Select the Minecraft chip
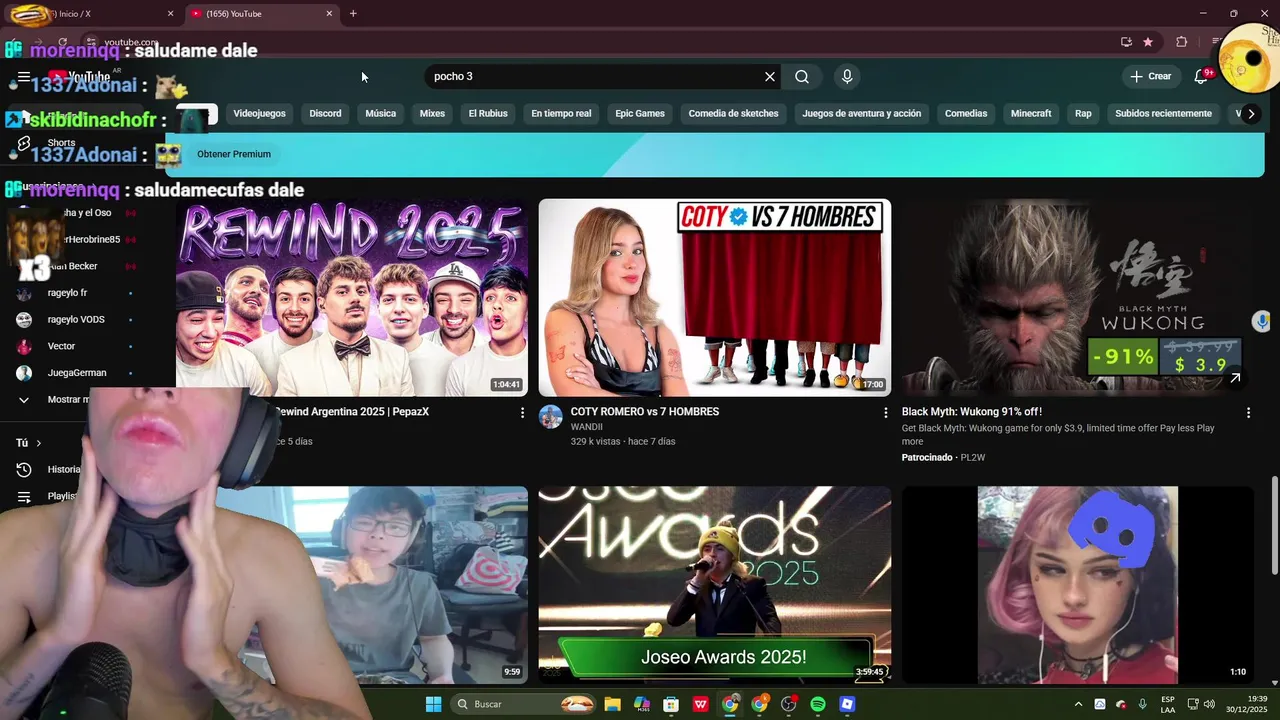 click(x=1031, y=113)
